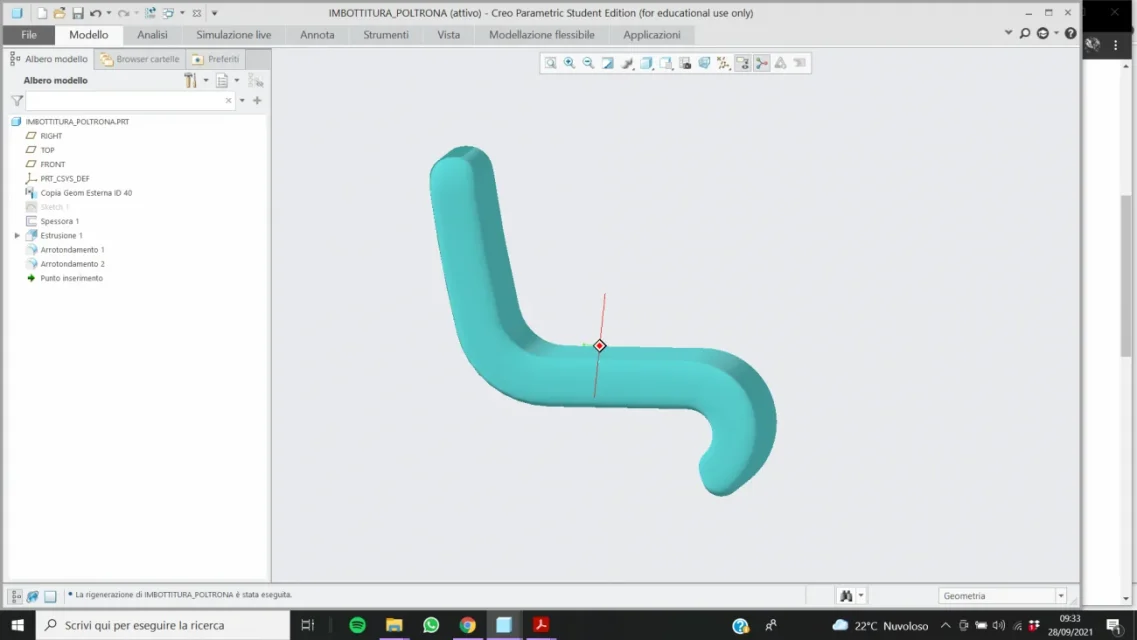
Task: Open the display style dropdown cube icon
Action: coord(646,63)
